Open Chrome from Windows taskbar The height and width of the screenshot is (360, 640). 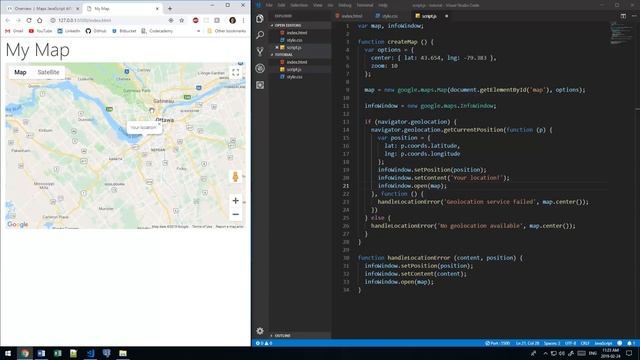(x=25, y=353)
